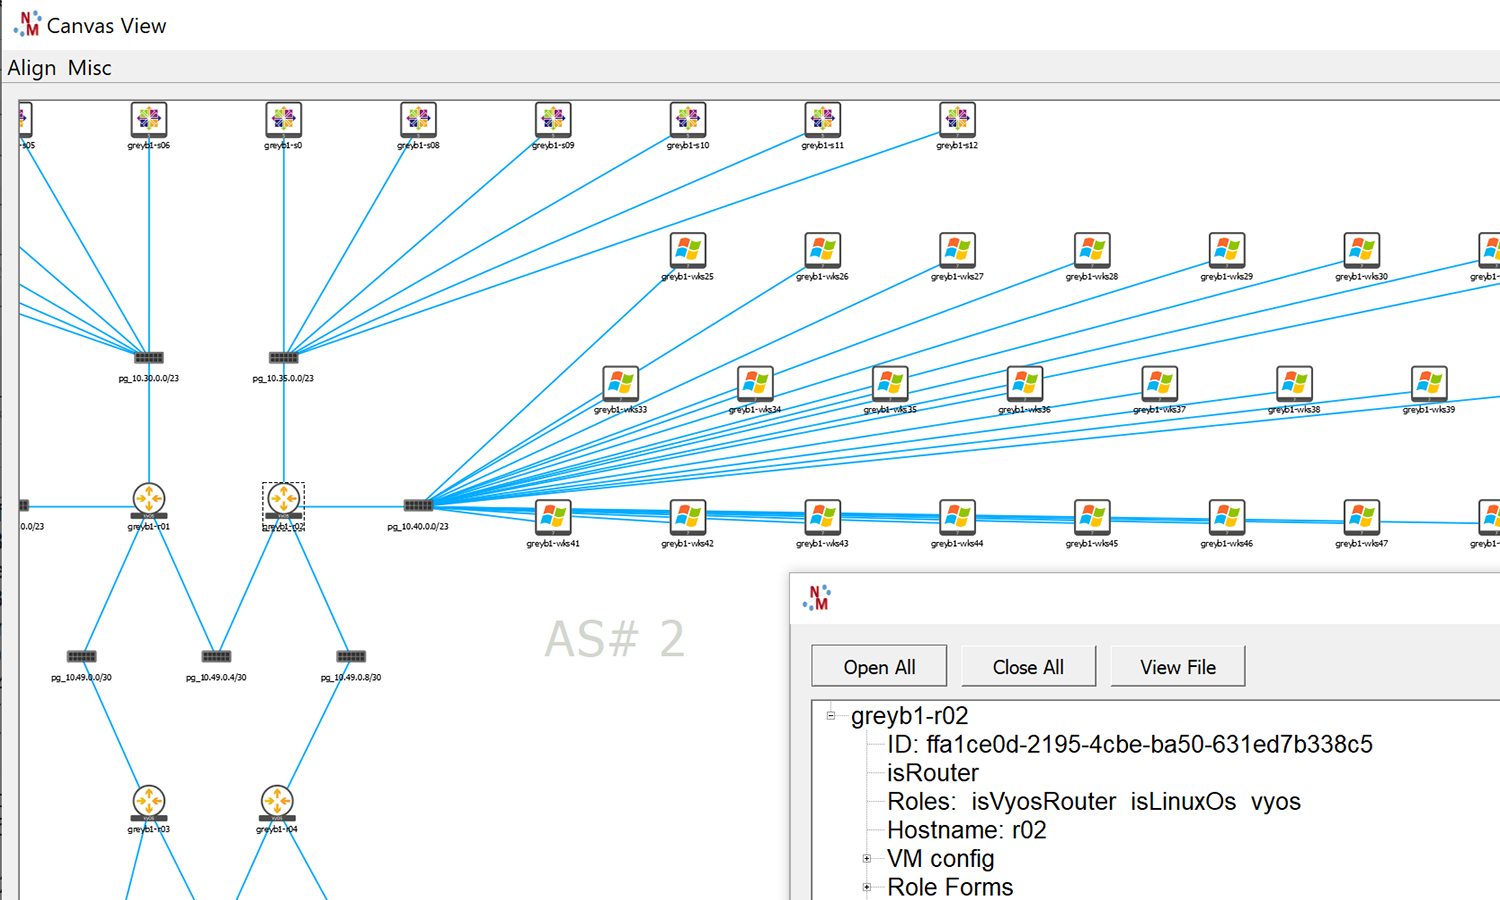Viewport: 1500px width, 900px height.
Task: Select the greyb1-s12 server icon
Action: pos(957,119)
